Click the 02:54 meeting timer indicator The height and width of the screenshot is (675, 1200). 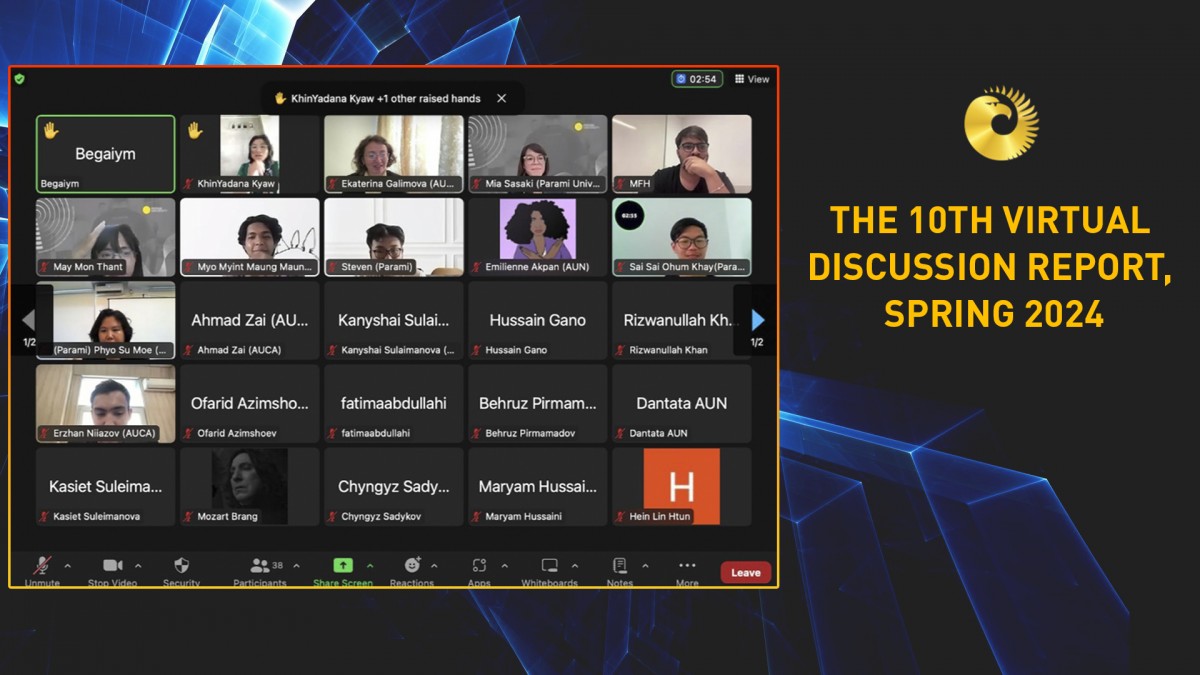(697, 79)
